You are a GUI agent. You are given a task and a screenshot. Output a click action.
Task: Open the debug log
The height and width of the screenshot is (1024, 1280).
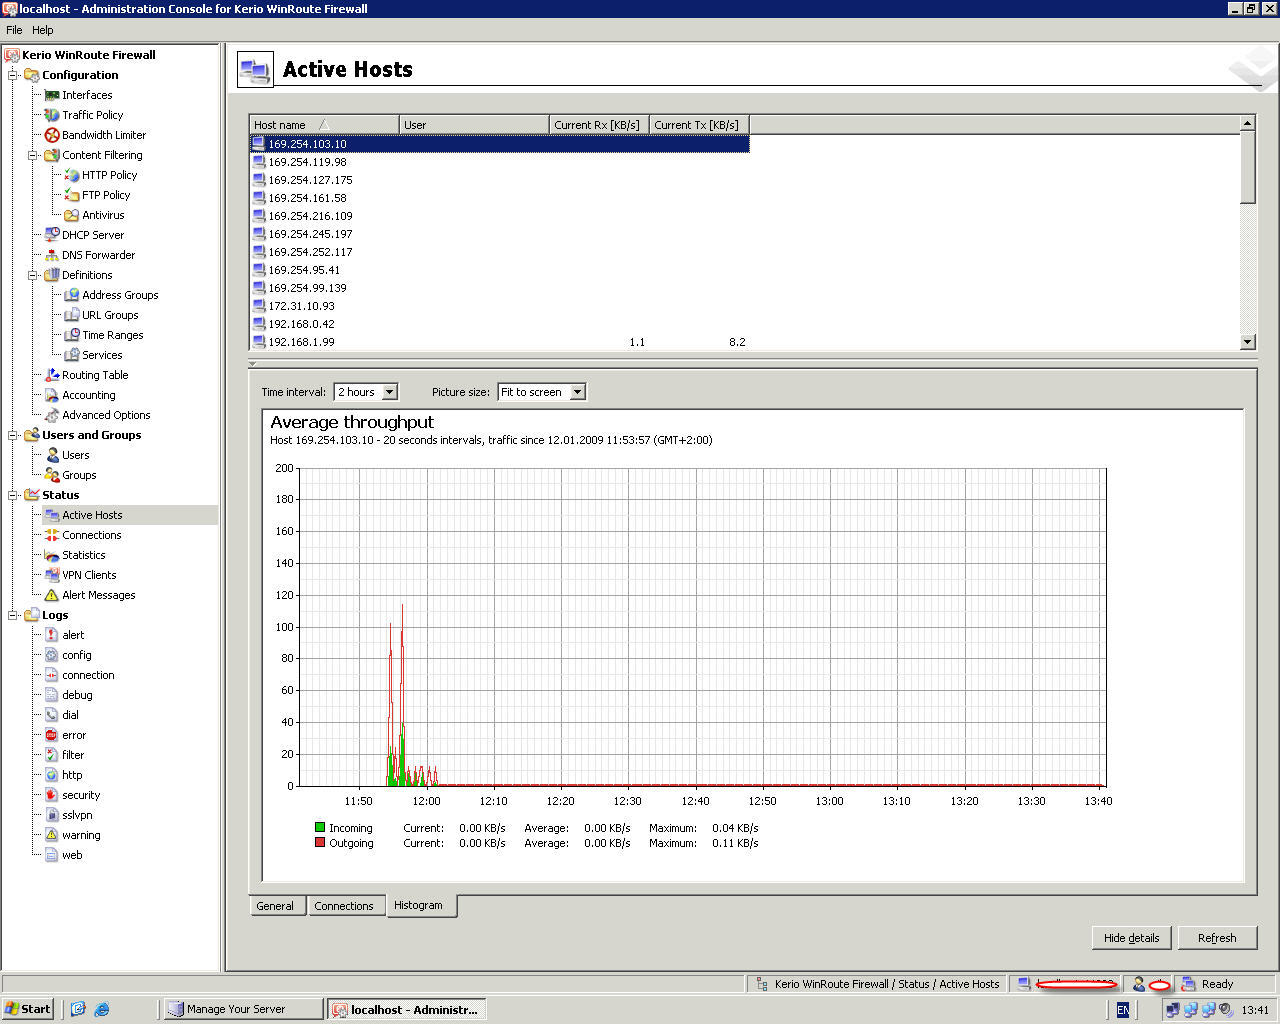tap(77, 695)
